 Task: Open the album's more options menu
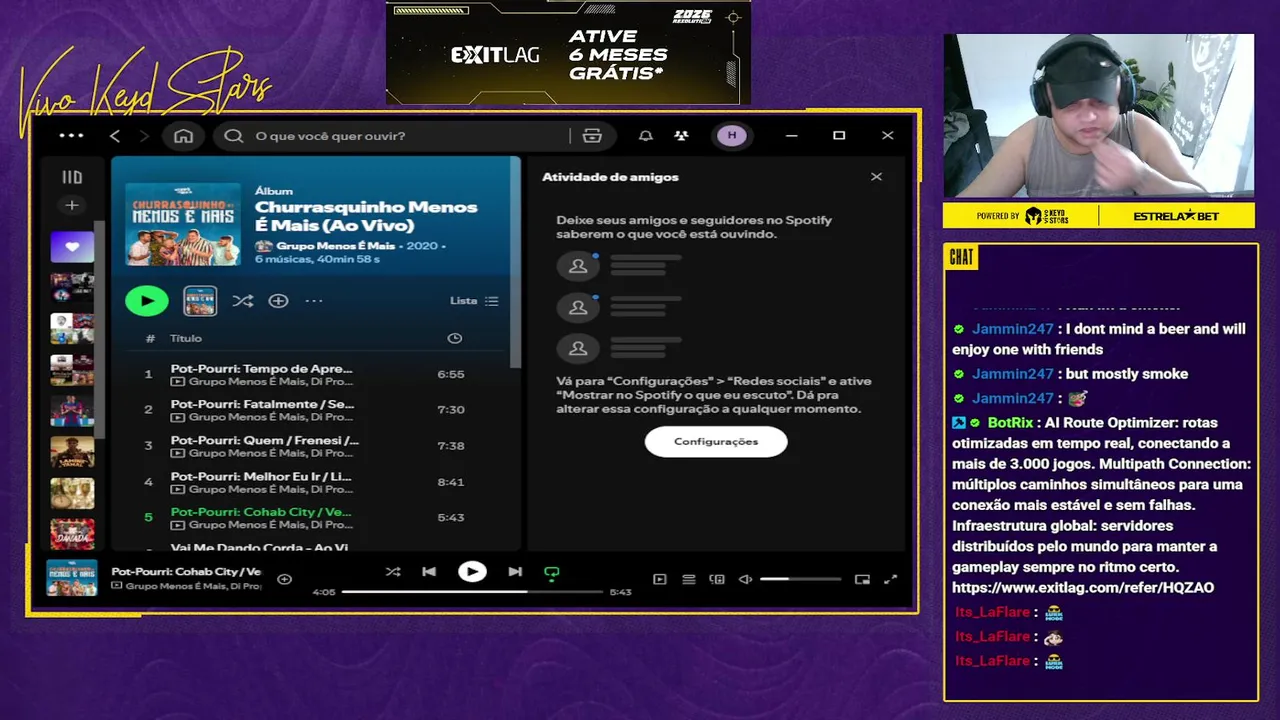tap(314, 300)
